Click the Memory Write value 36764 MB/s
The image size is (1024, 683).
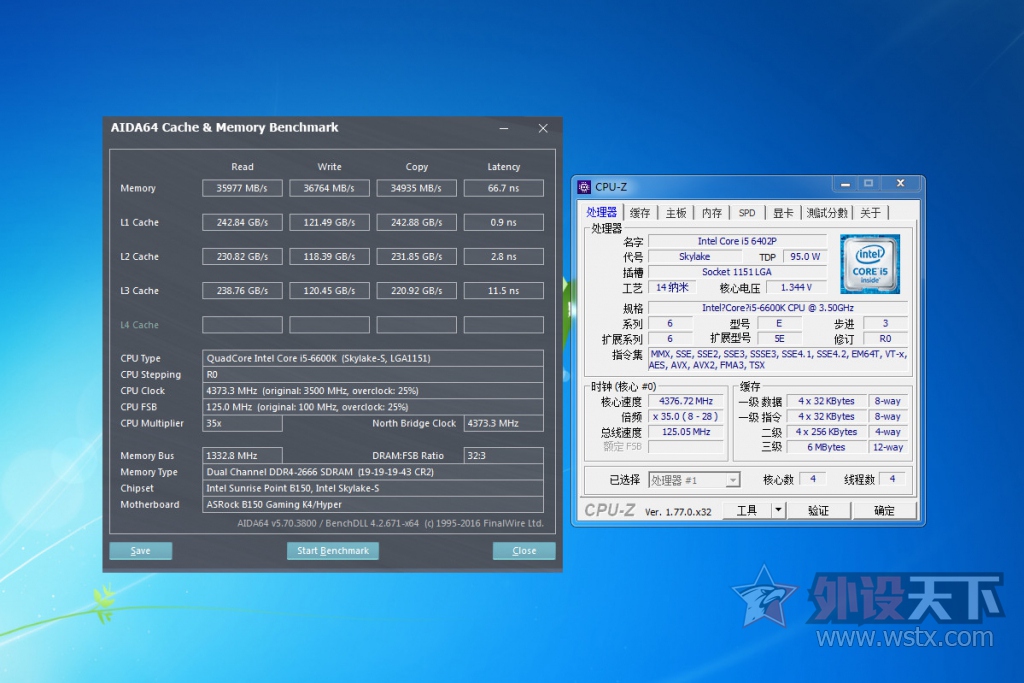[x=329, y=188]
